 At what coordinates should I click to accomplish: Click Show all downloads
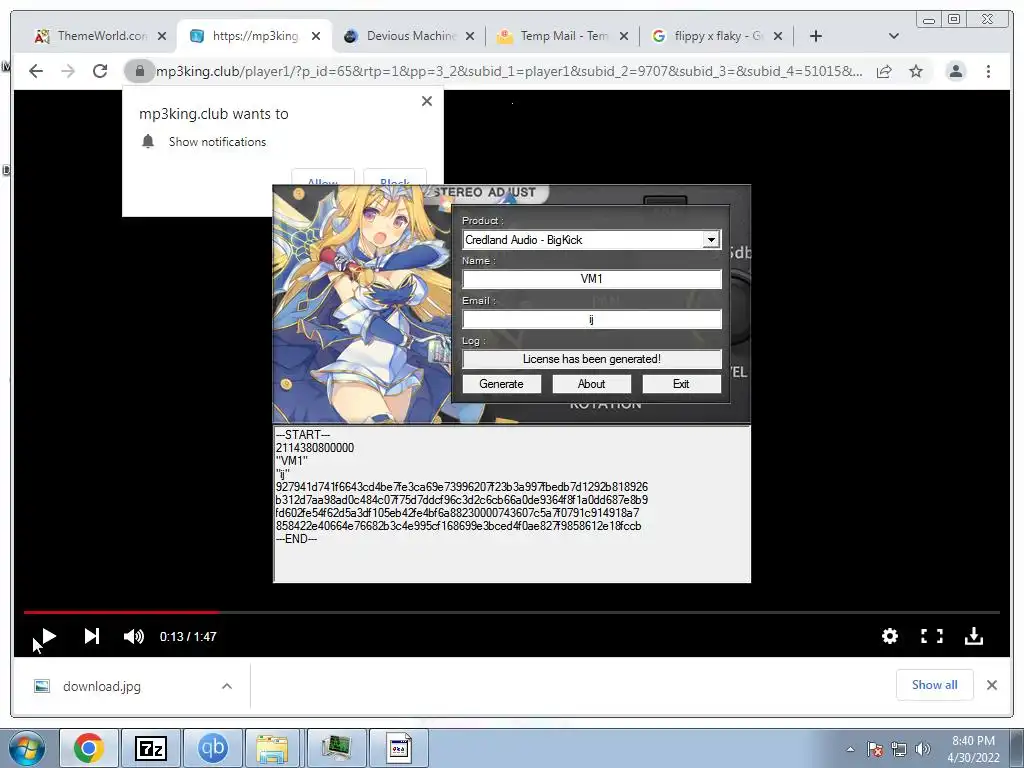click(x=935, y=685)
